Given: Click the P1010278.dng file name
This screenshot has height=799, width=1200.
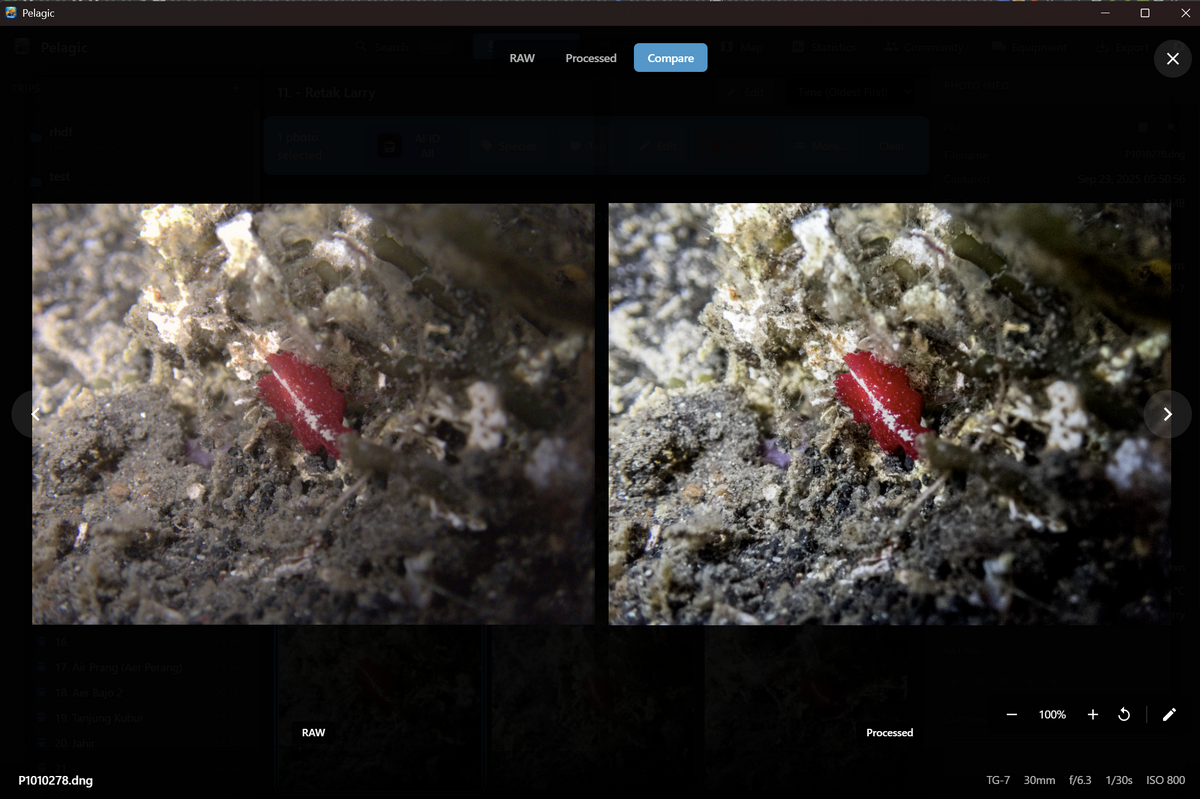Looking at the screenshot, I should point(56,780).
